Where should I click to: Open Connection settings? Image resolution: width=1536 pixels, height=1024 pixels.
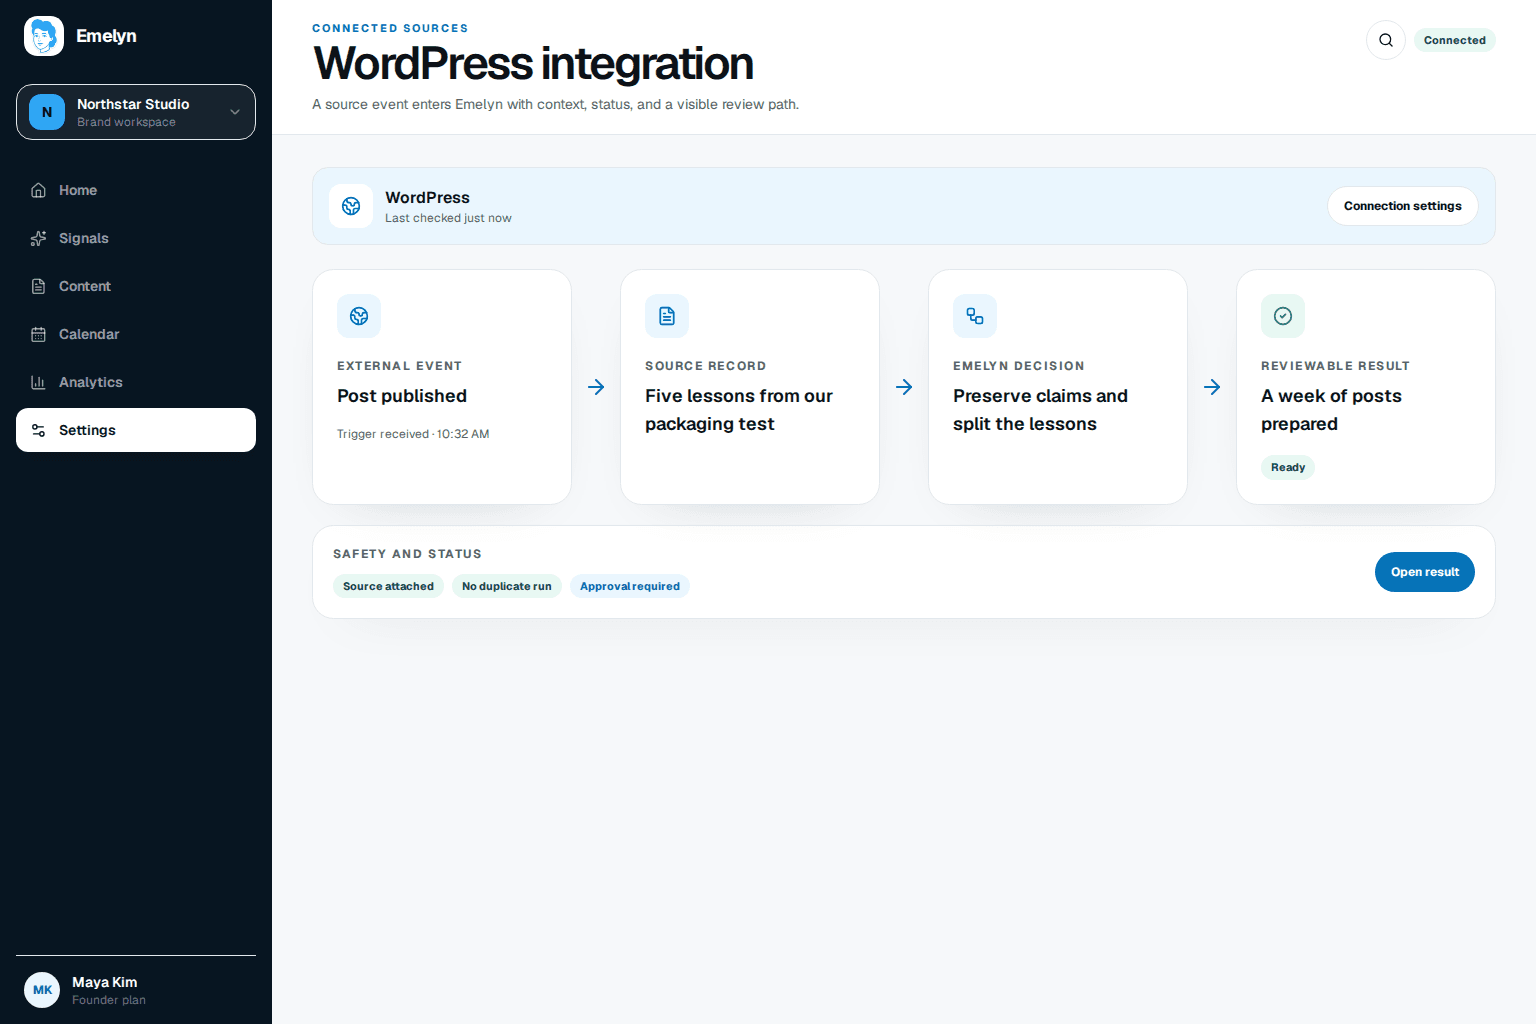coord(1402,206)
